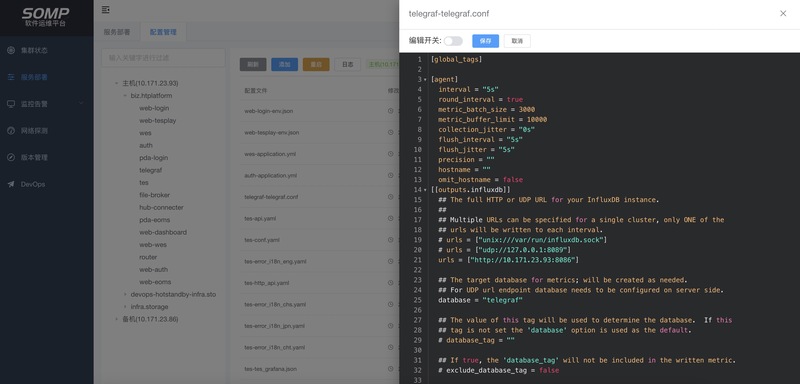Click the 集群状态 cluster status icon
The height and width of the screenshot is (384, 800).
[11, 50]
